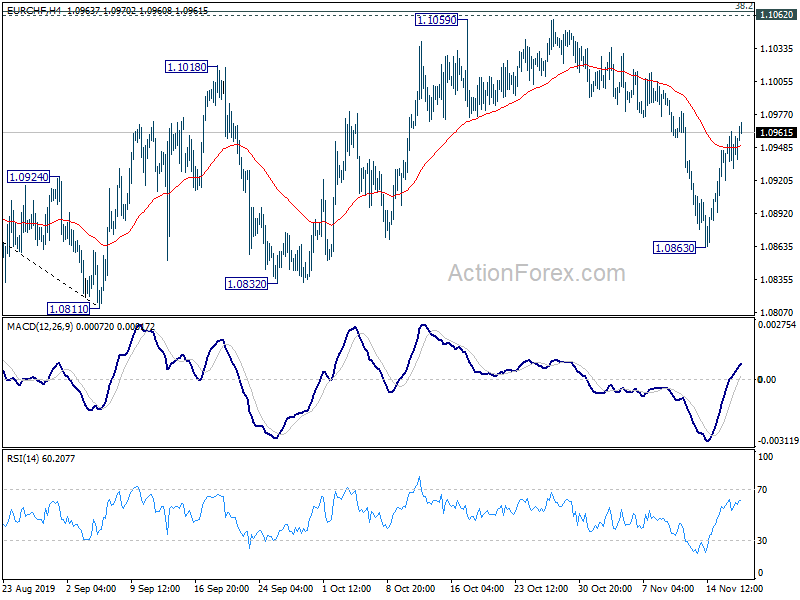Click the 23 Aug 2019 date label
800x600 pixels.
click(x=28, y=589)
